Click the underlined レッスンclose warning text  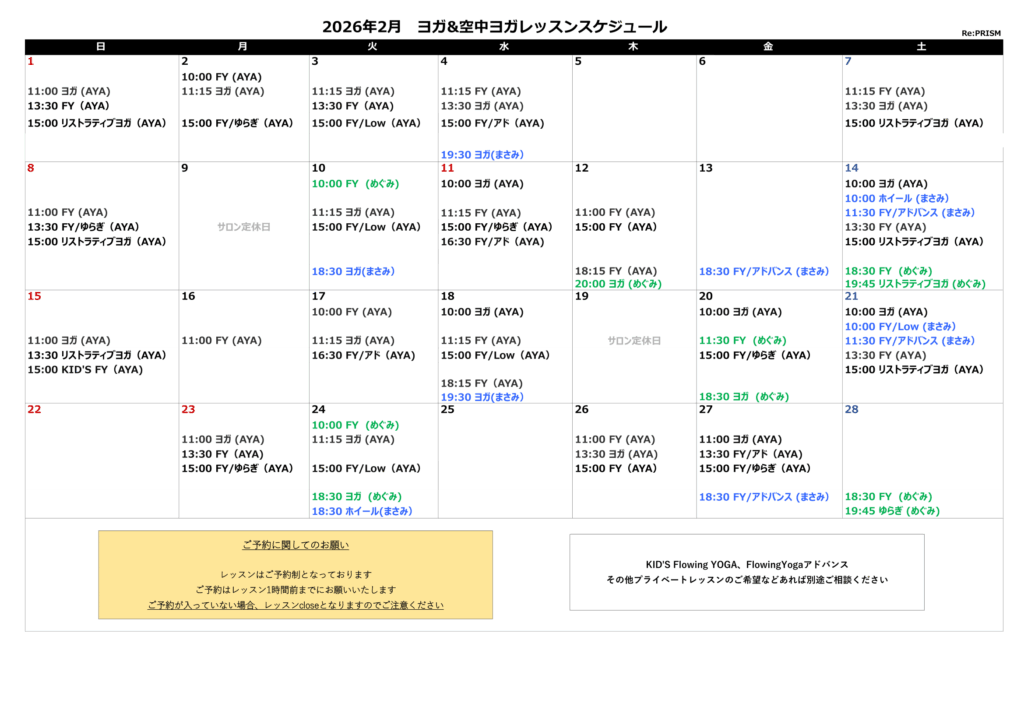(x=295, y=605)
